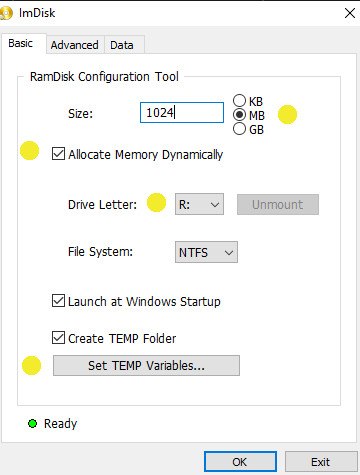Focus the Size field showing 1024
Image resolution: width=360 pixels, height=475 pixels.
182,113
